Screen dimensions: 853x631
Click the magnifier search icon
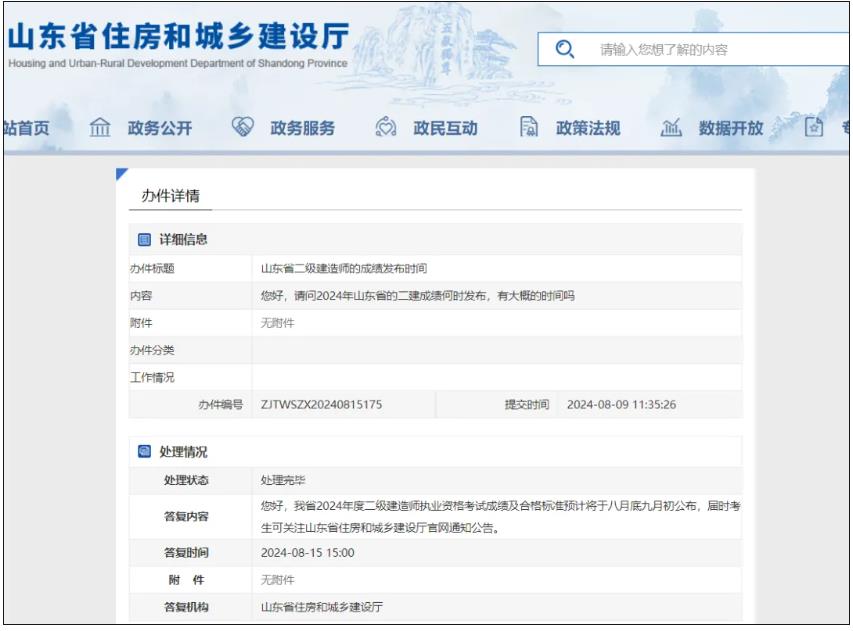pos(565,50)
